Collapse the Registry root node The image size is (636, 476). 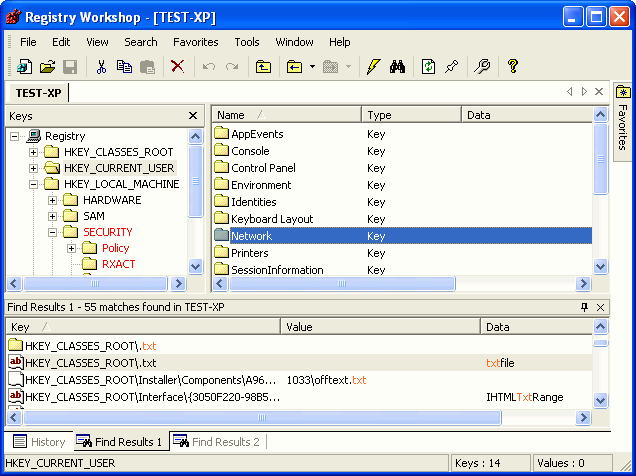point(14,136)
